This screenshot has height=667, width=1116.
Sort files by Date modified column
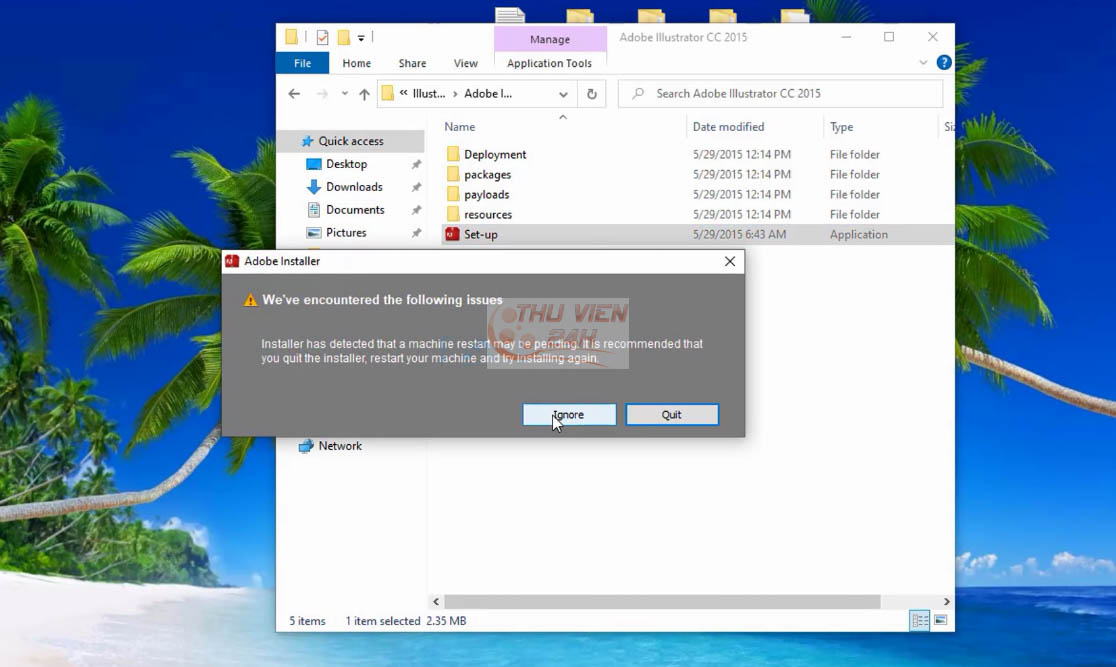pyautogui.click(x=729, y=127)
